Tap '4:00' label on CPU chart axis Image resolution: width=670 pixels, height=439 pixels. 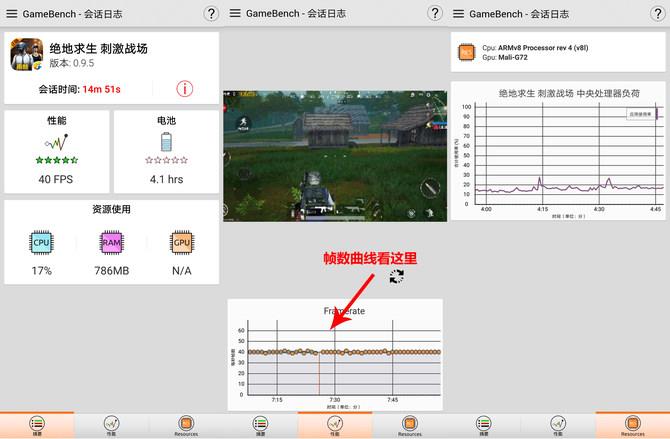coord(486,209)
